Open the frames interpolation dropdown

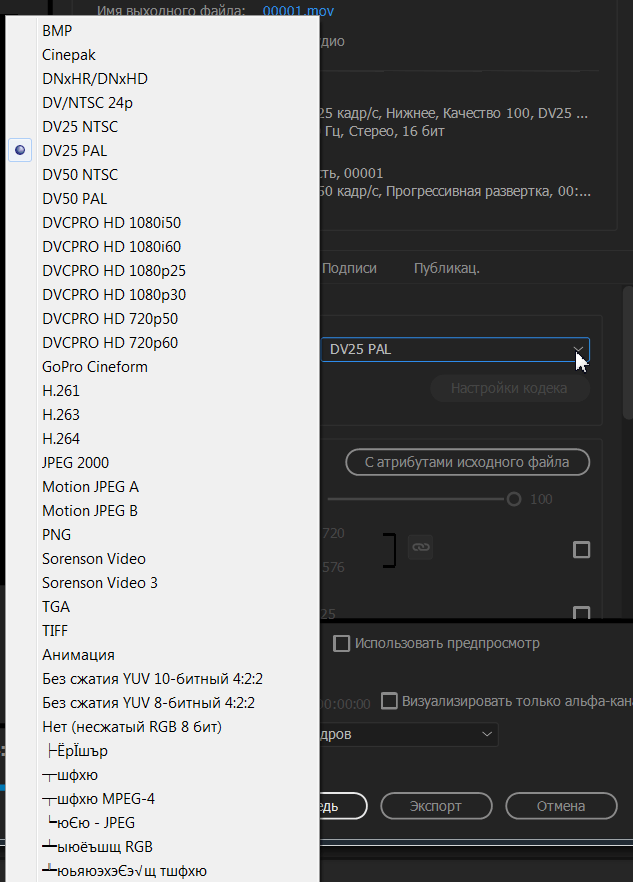click(x=409, y=734)
